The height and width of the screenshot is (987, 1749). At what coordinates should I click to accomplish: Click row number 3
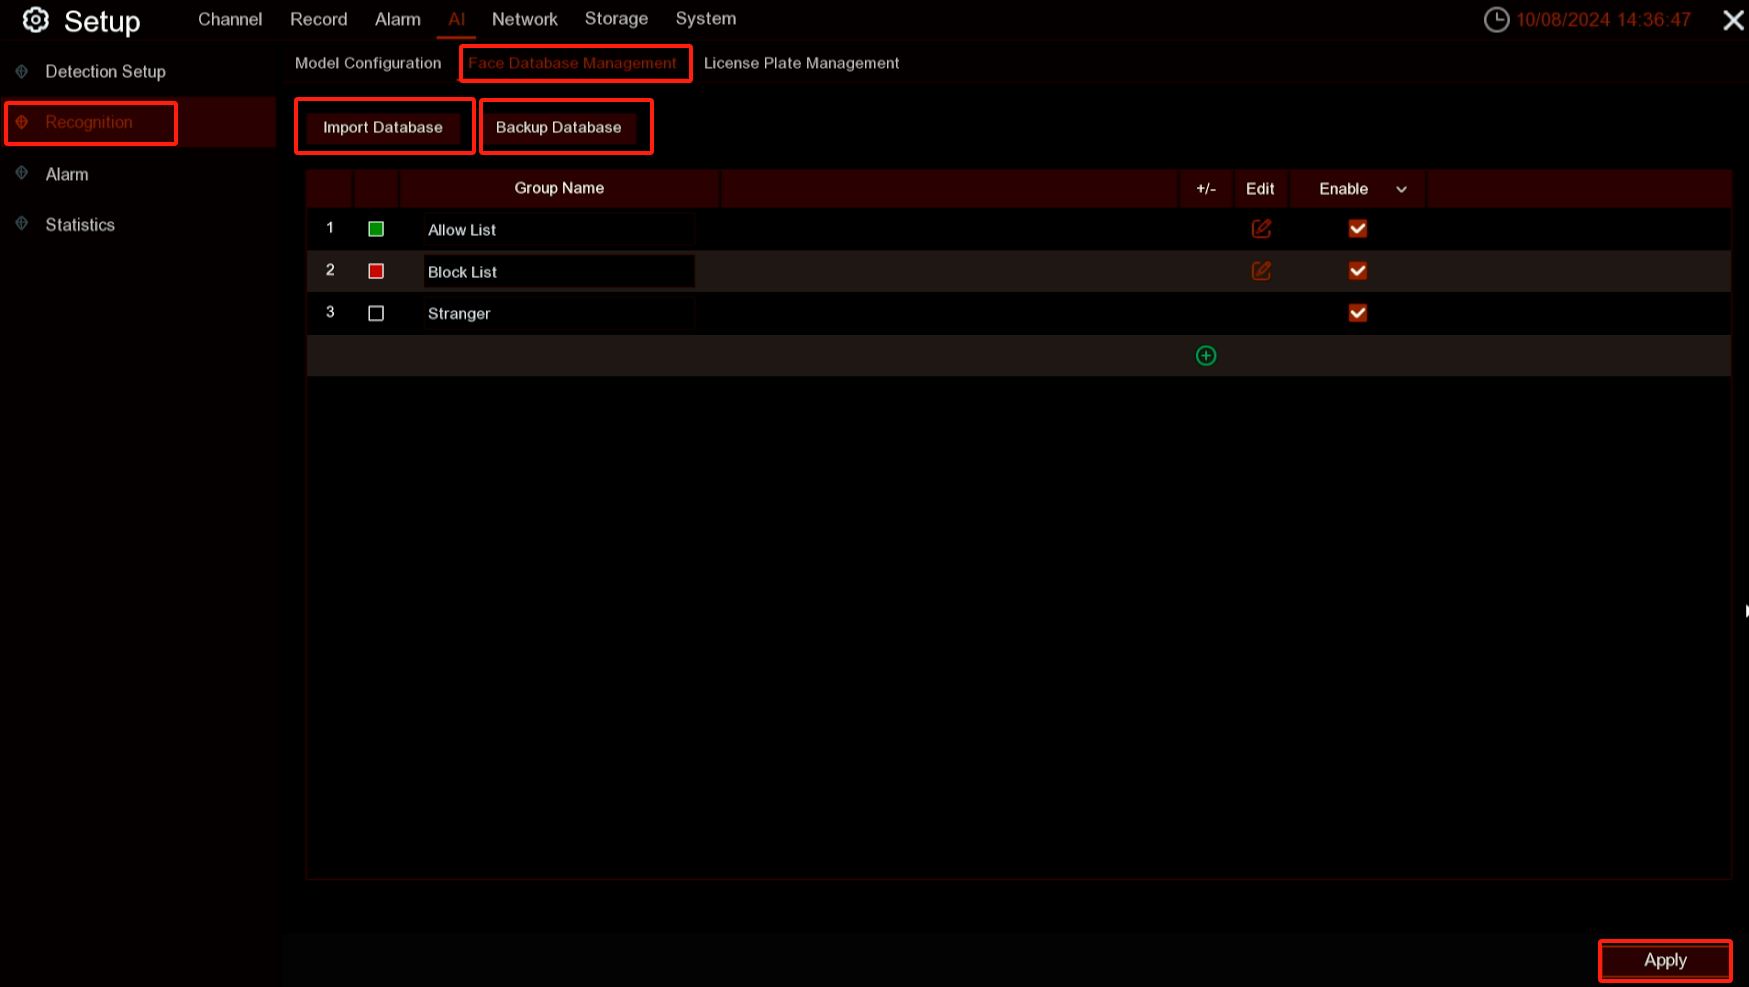coord(330,312)
